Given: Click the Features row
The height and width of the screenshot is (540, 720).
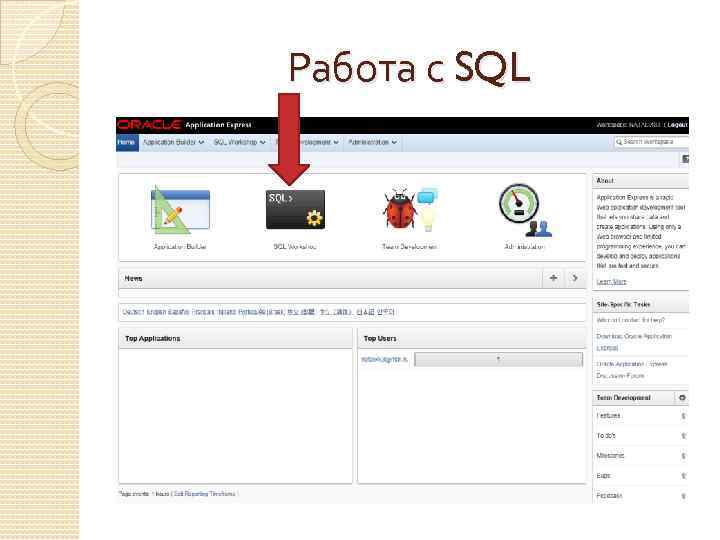Looking at the screenshot, I should [641, 416].
